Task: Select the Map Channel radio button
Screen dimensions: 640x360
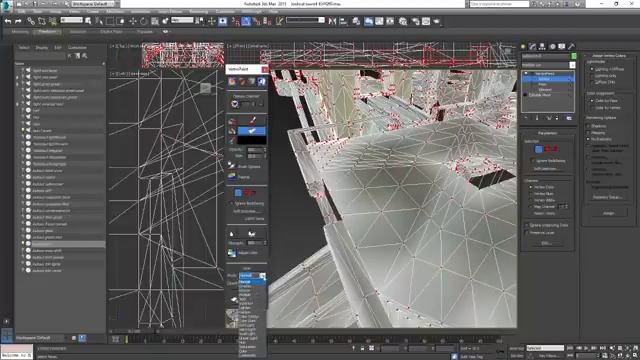Action: point(531,207)
